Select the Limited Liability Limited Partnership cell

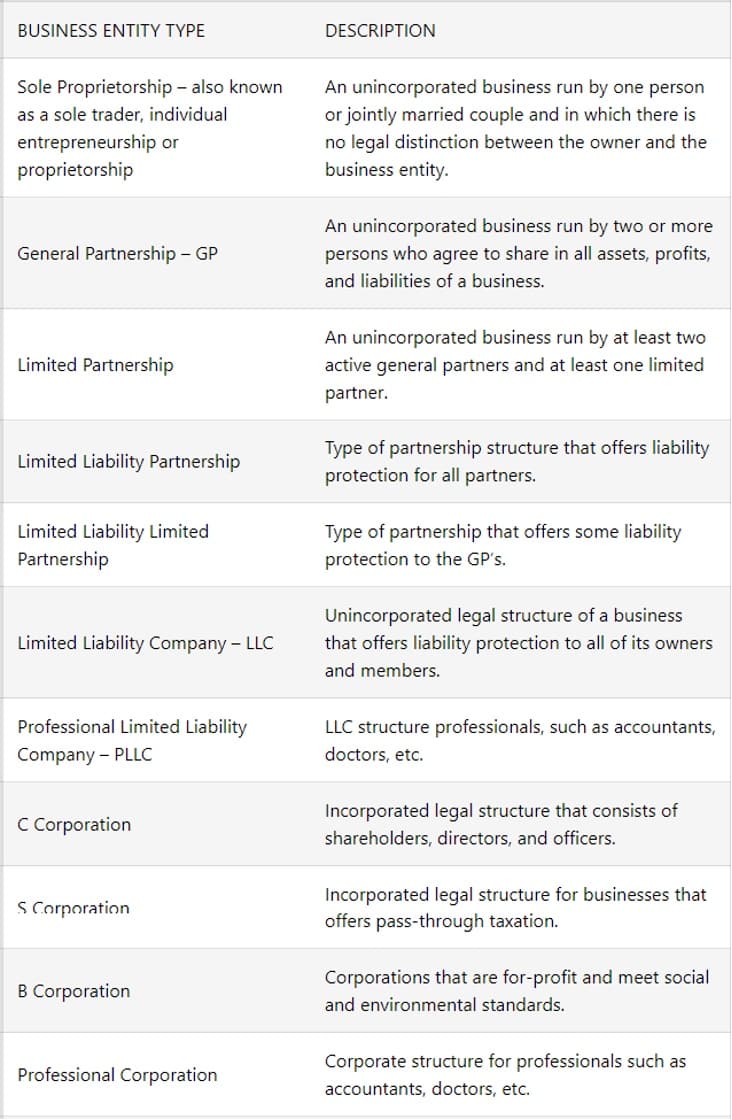tap(113, 545)
